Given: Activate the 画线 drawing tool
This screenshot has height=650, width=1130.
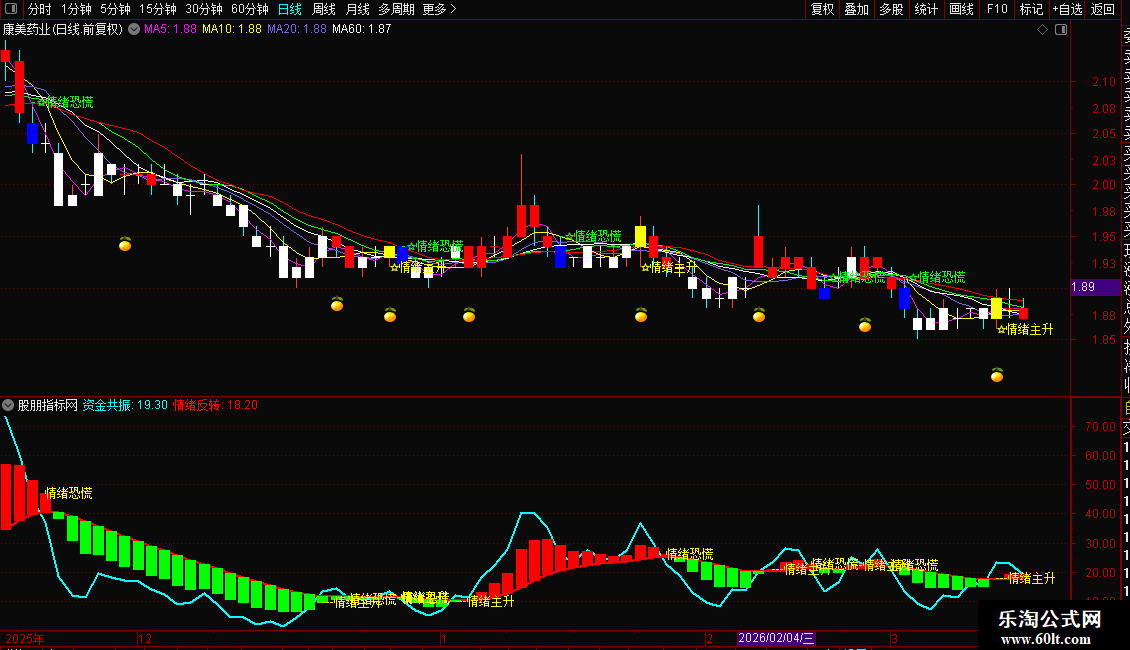Looking at the screenshot, I should [961, 9].
